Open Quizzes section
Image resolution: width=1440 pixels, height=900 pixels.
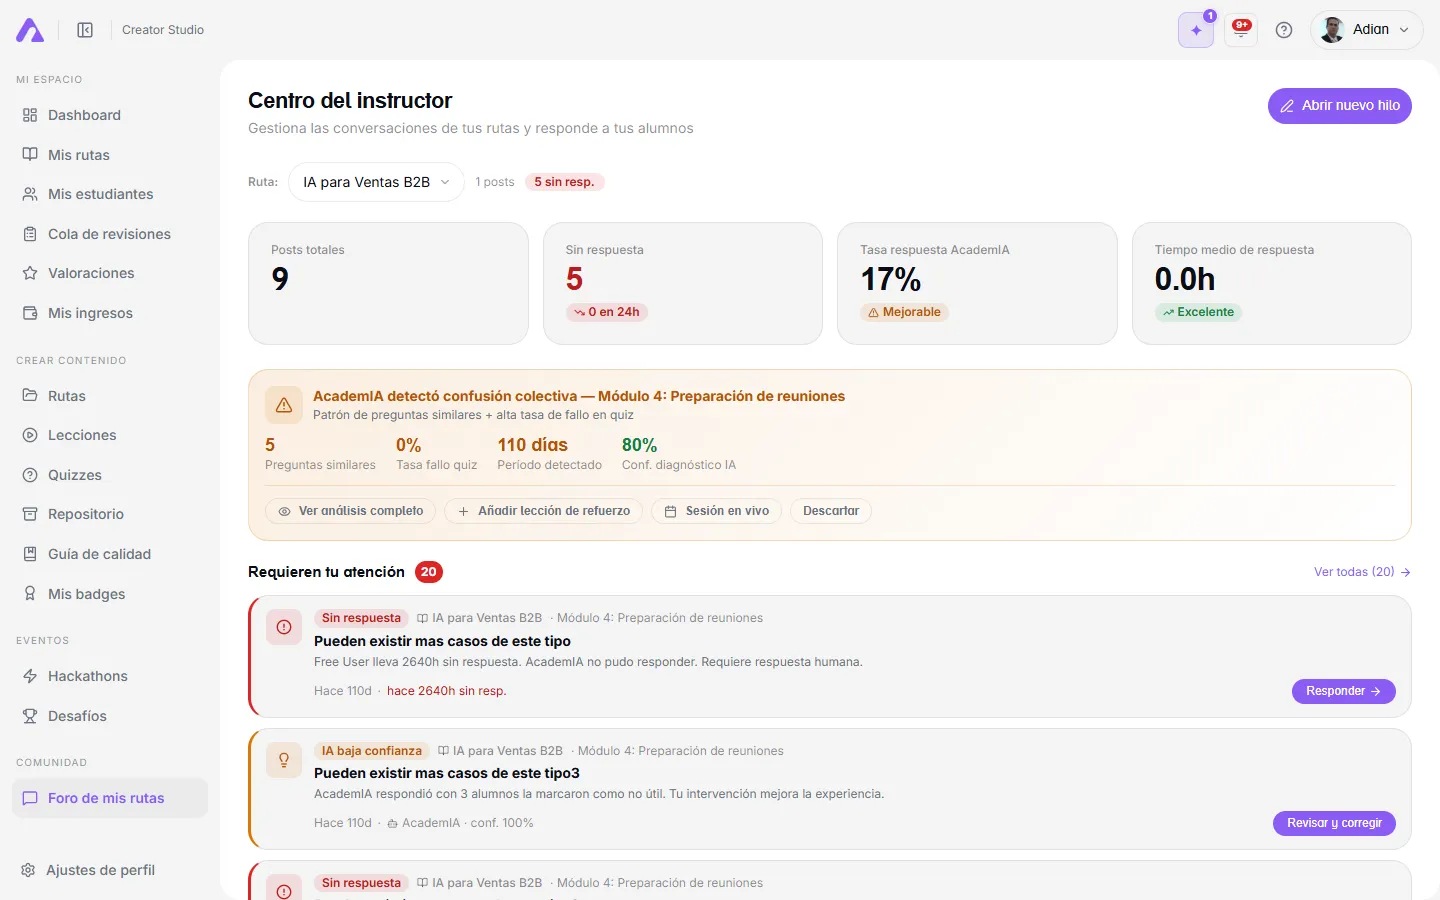tap(110, 475)
